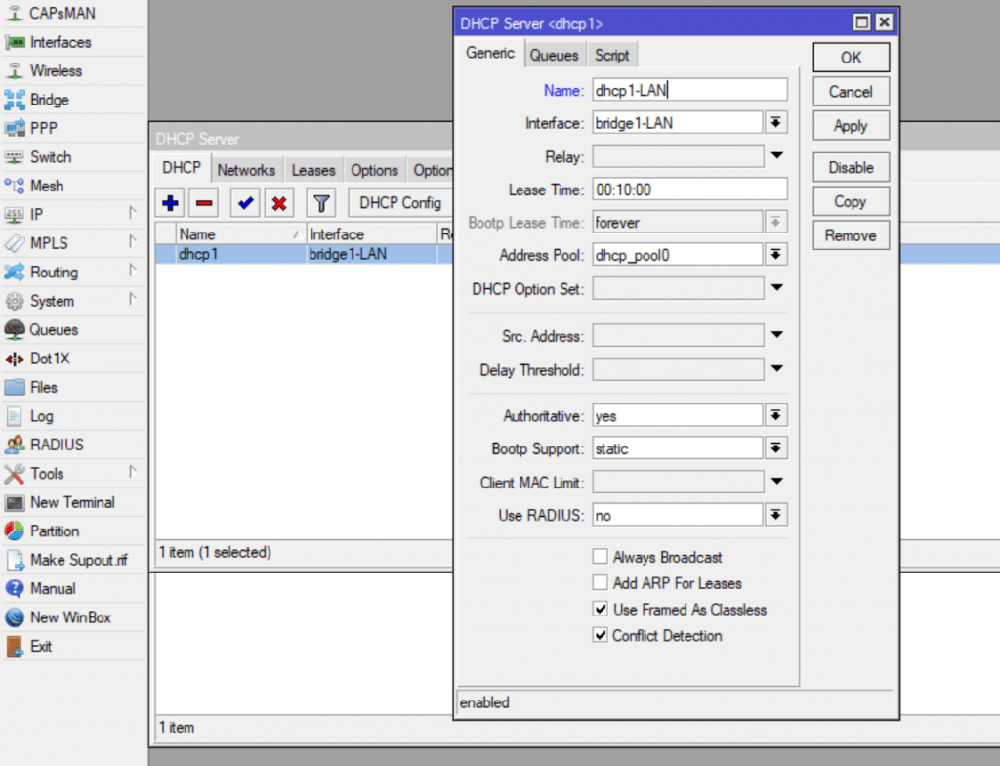1000x766 pixels.
Task: Open the Bootp Support dropdown
Action: click(x=776, y=448)
